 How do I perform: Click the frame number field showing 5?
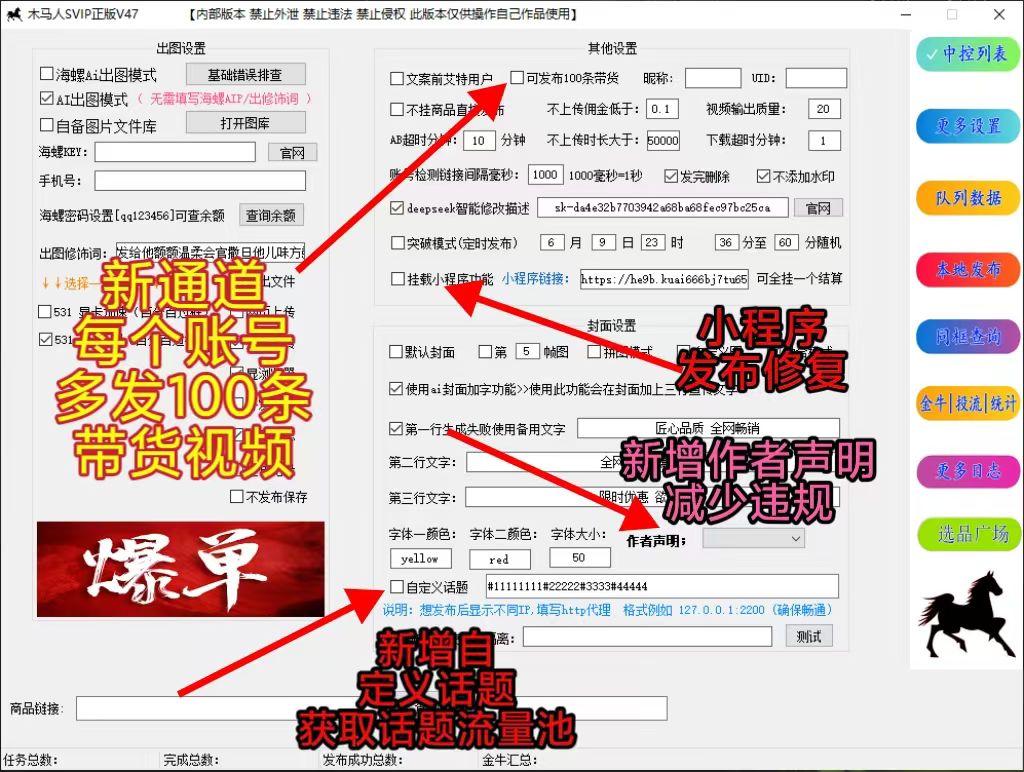pyautogui.click(x=527, y=351)
